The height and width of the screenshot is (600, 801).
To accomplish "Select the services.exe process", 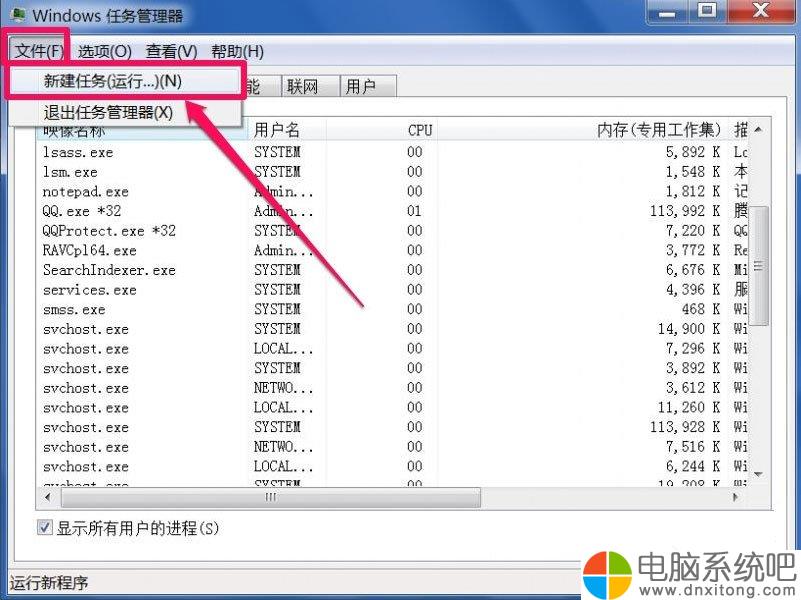I will tap(393, 290).
